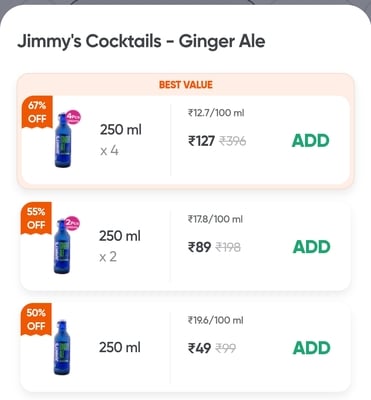This screenshot has width=371, height=400.
Task: Tap the ₹49 price
Action: (x=199, y=348)
